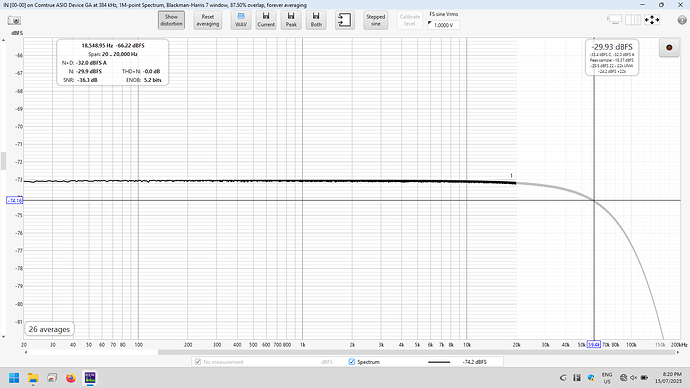This screenshot has height=388, width=690.
Task: Click the horizontal frequency scrollbar thumb
Action: [x=416, y=352]
